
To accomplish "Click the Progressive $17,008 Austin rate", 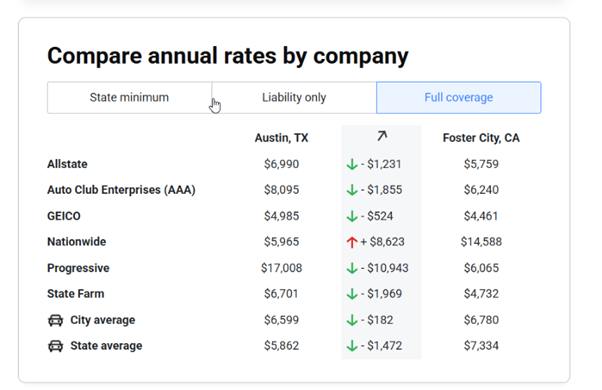I will (281, 268).
